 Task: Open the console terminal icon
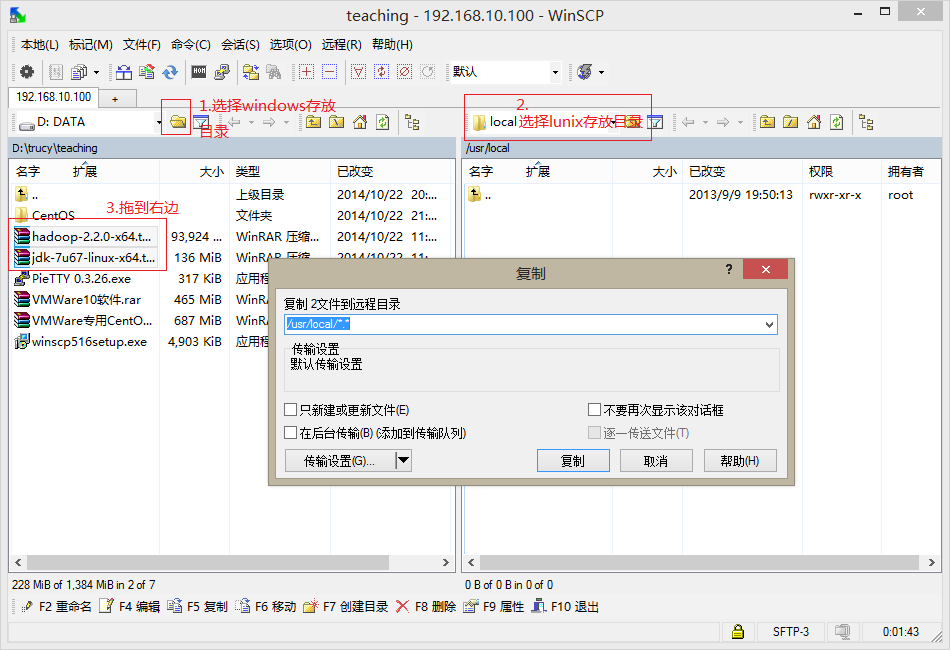tap(199, 72)
